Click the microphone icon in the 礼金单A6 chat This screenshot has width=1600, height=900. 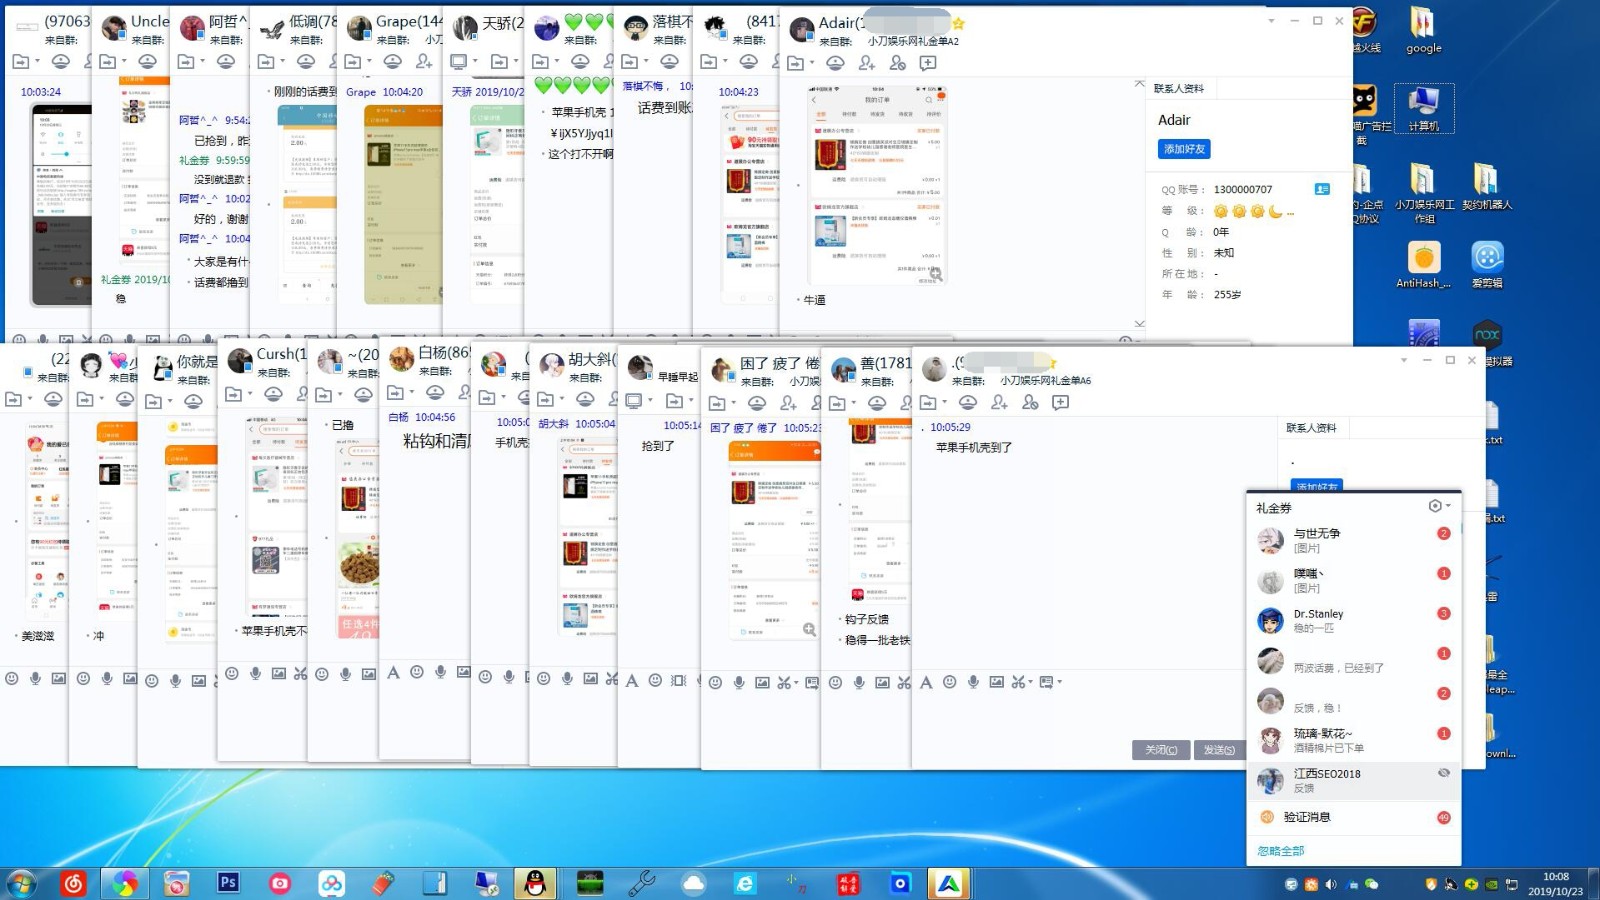[x=972, y=682]
